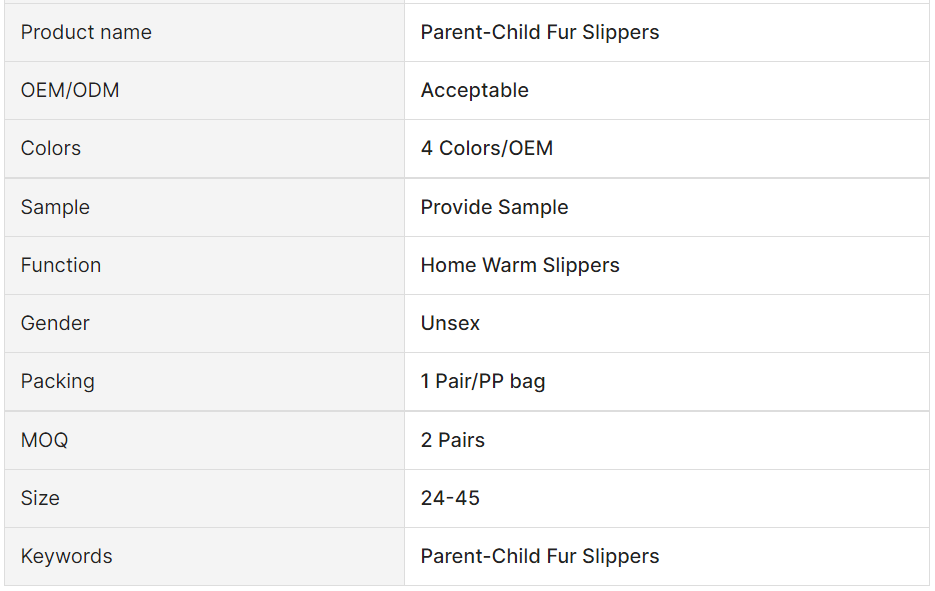The image size is (935, 591).
Task: Select the '4 Colors/OEM' value
Action: 486,148
